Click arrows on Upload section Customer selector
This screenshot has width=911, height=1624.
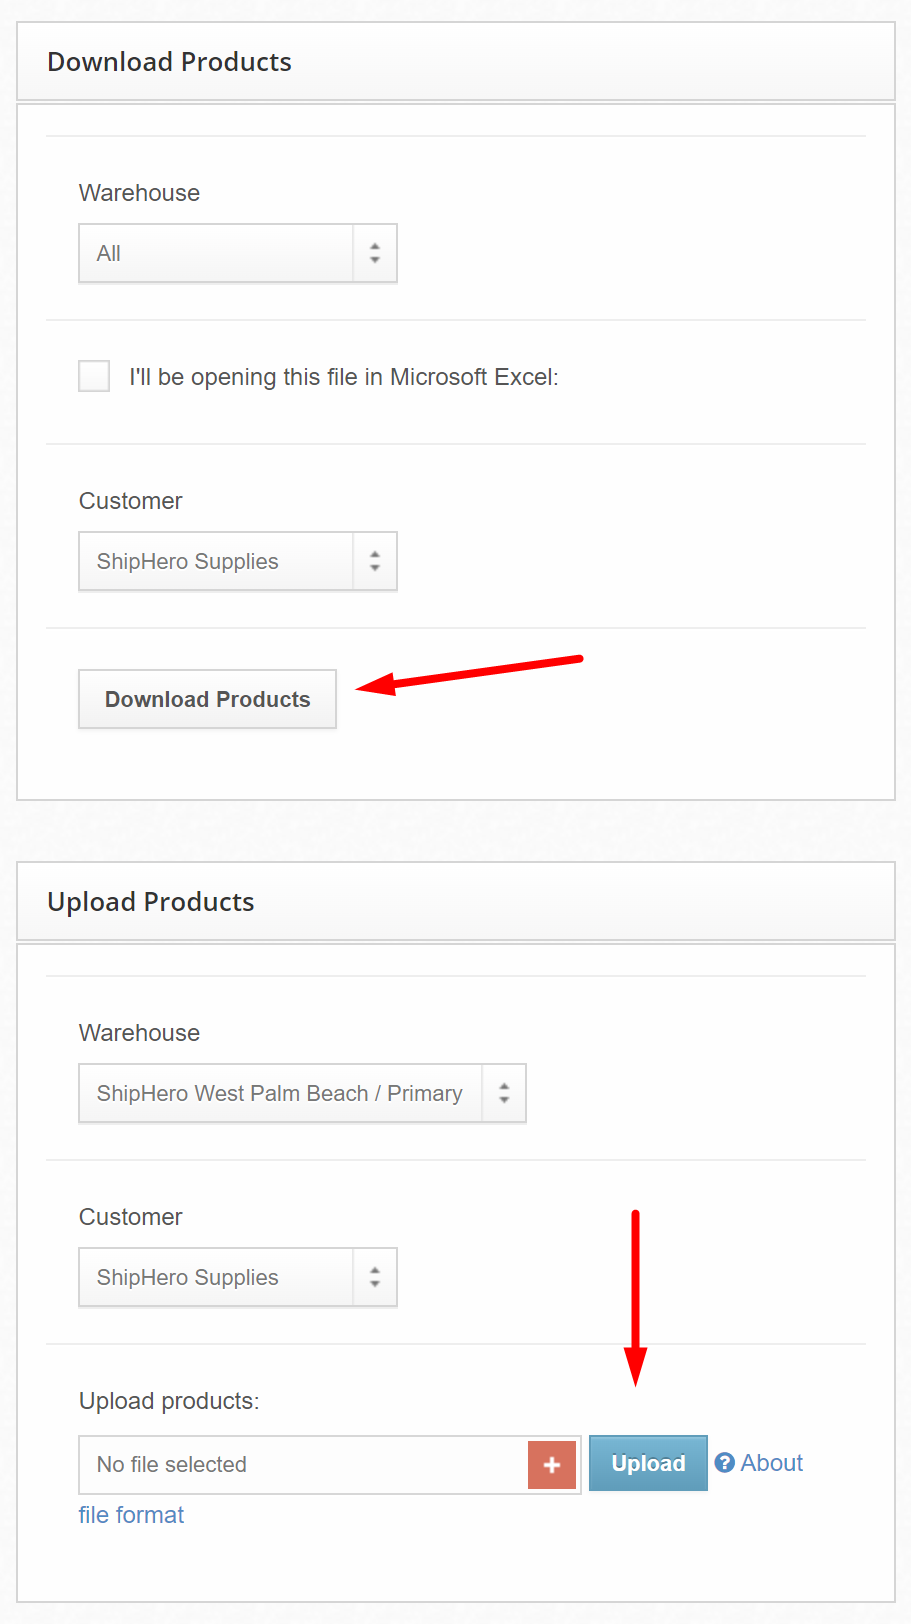point(375,1277)
